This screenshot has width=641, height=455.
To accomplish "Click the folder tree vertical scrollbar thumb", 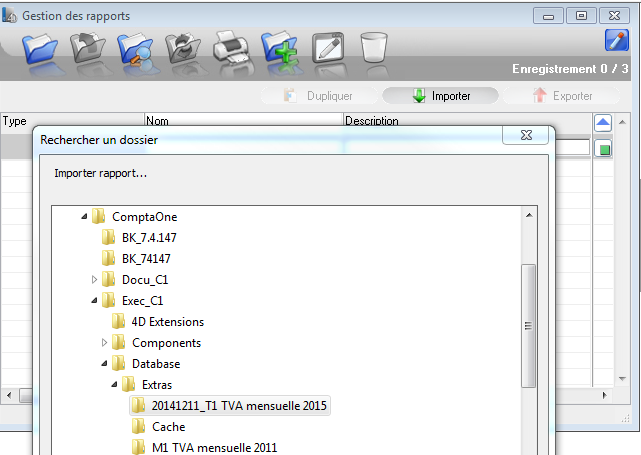I will point(529,326).
